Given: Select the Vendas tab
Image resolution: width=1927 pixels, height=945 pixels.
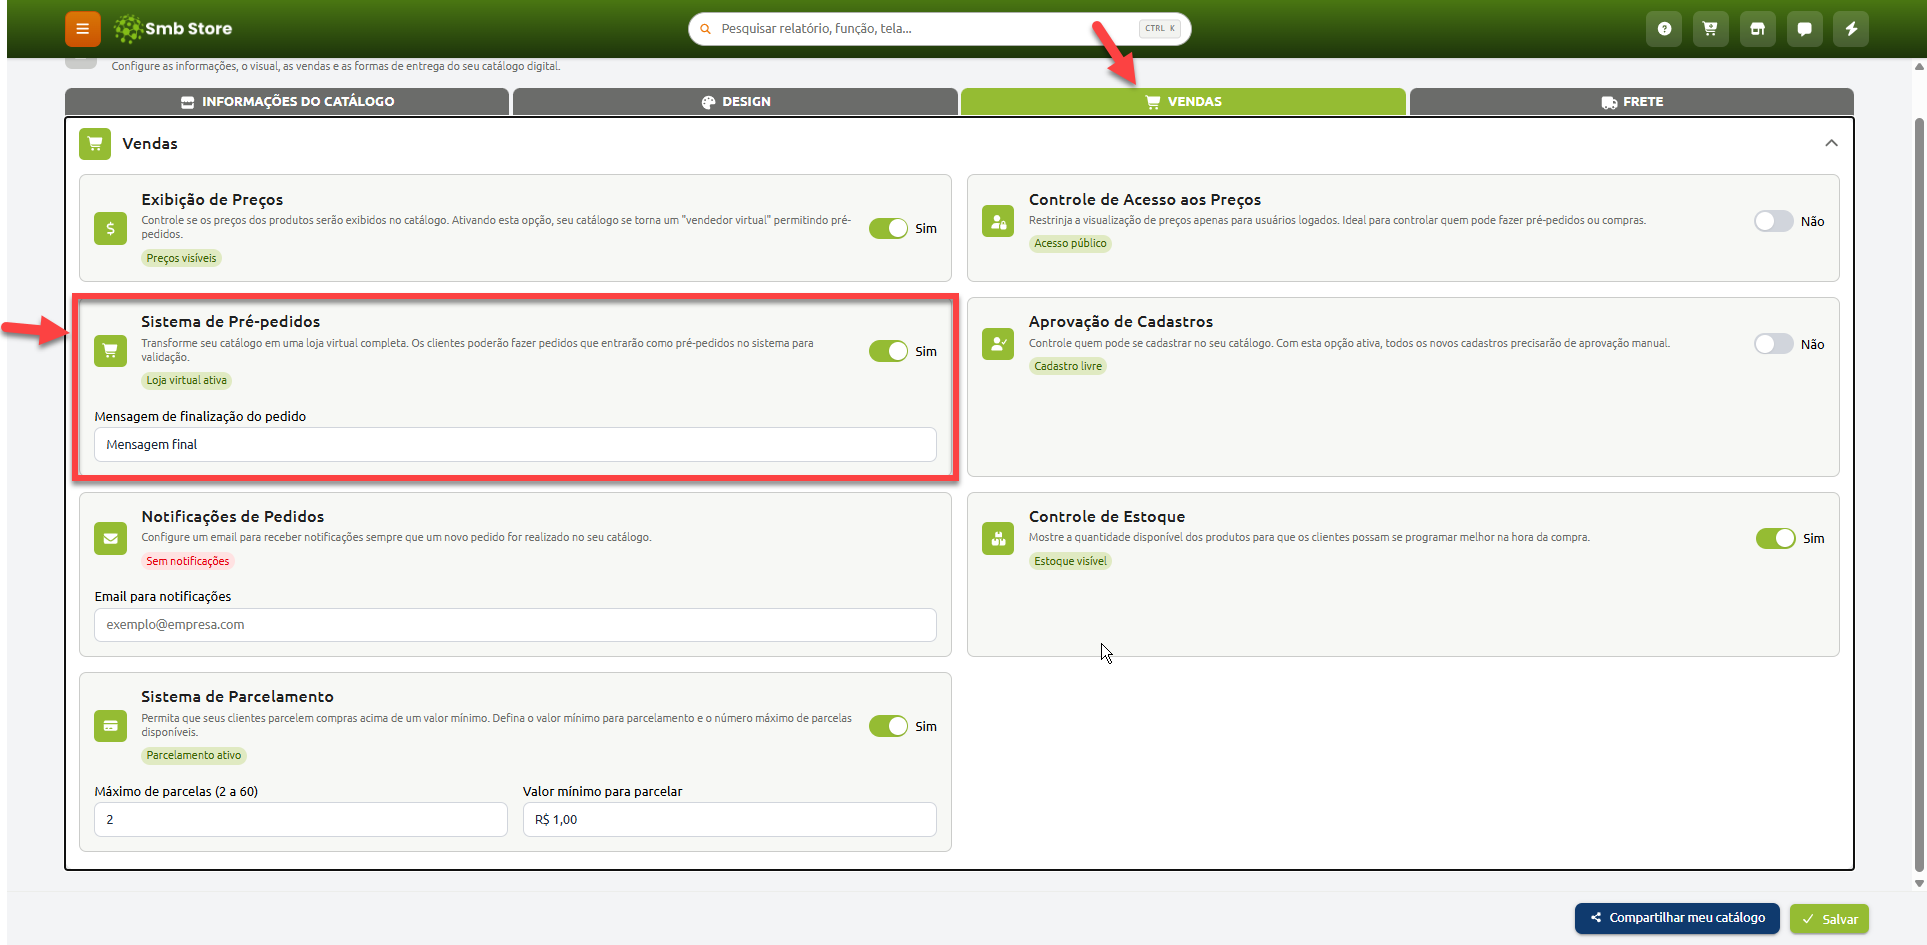Looking at the screenshot, I should click(x=1183, y=102).
